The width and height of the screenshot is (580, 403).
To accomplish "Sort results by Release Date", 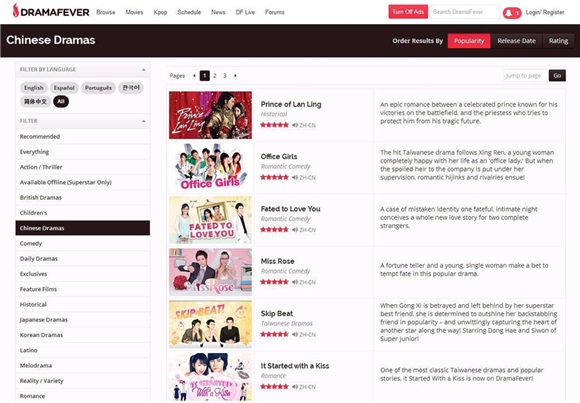I will pos(516,41).
